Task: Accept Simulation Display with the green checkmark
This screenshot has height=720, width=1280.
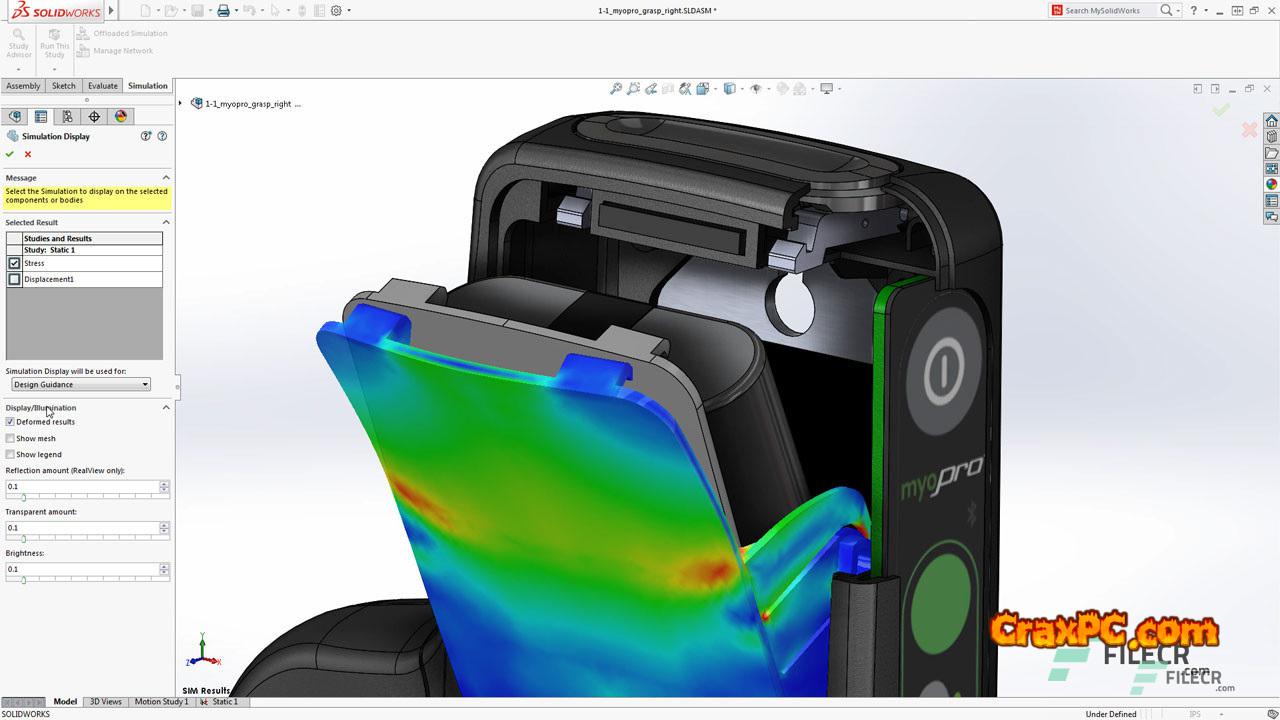Action: (x=10, y=154)
